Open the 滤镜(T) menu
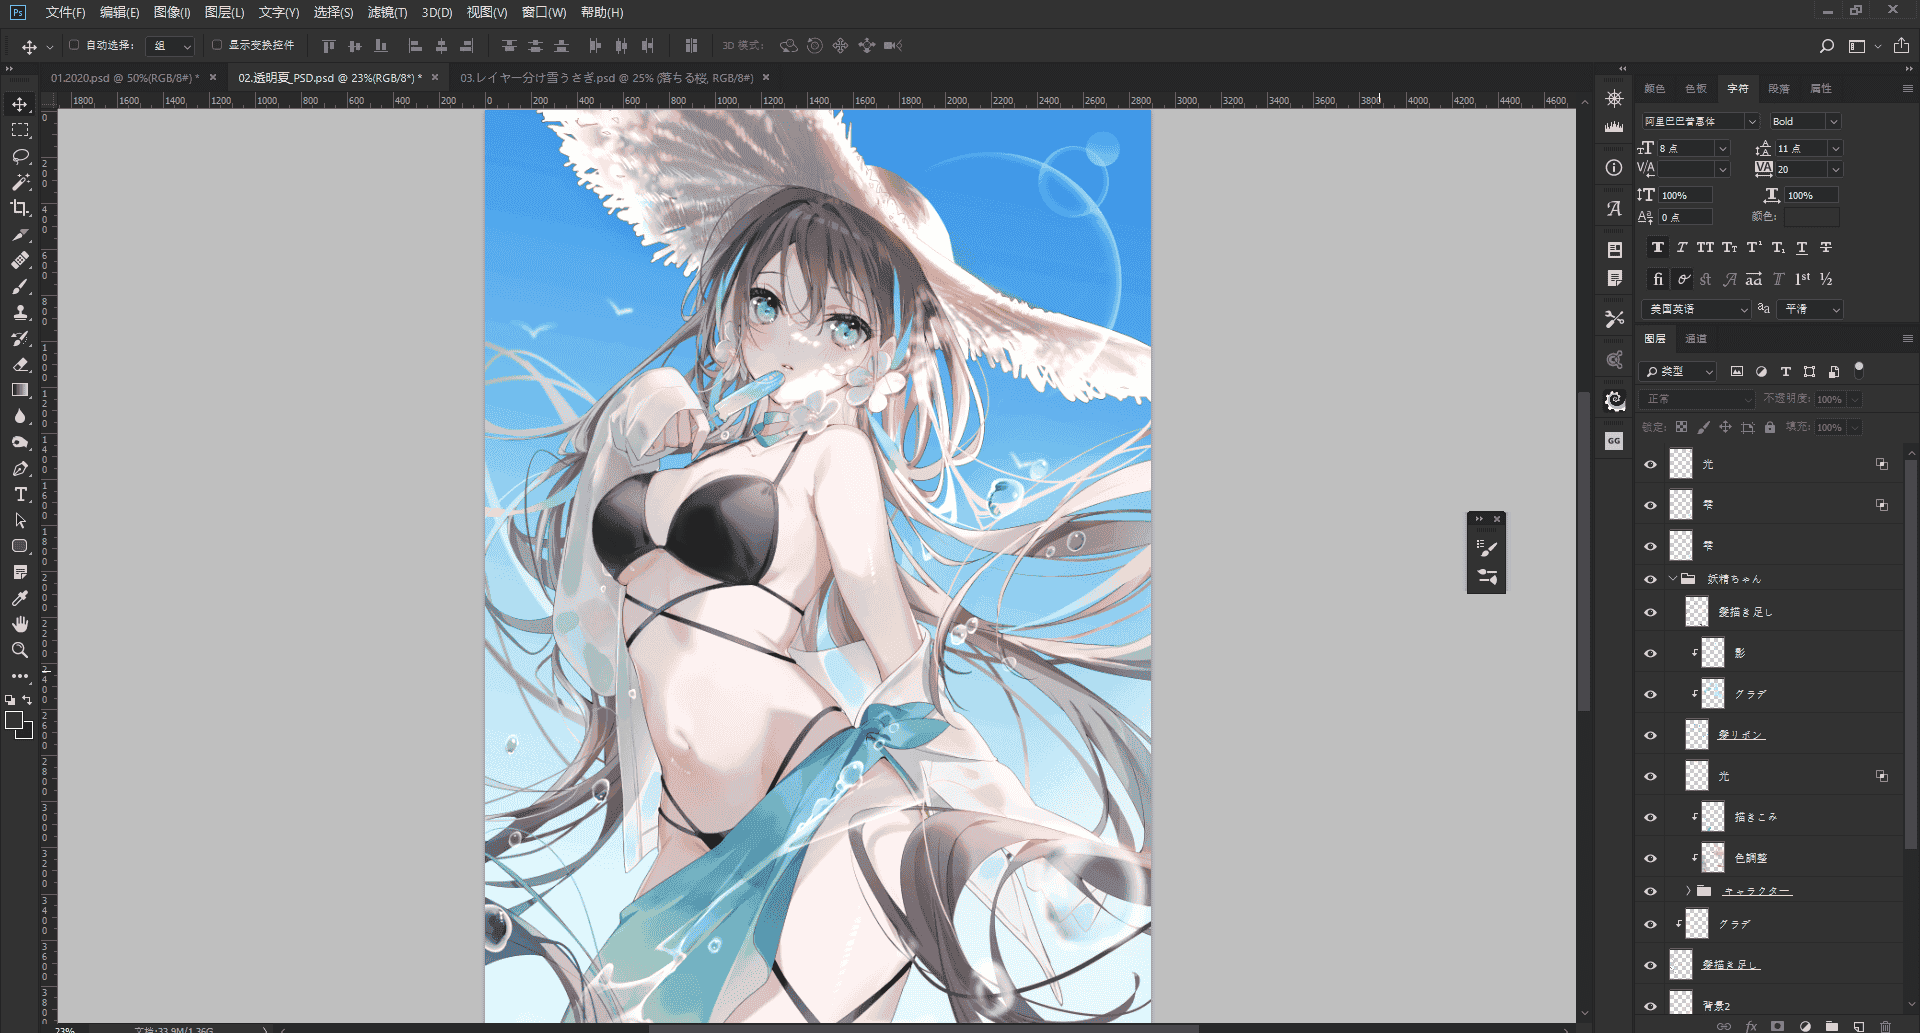This screenshot has height=1033, width=1920. click(x=387, y=13)
